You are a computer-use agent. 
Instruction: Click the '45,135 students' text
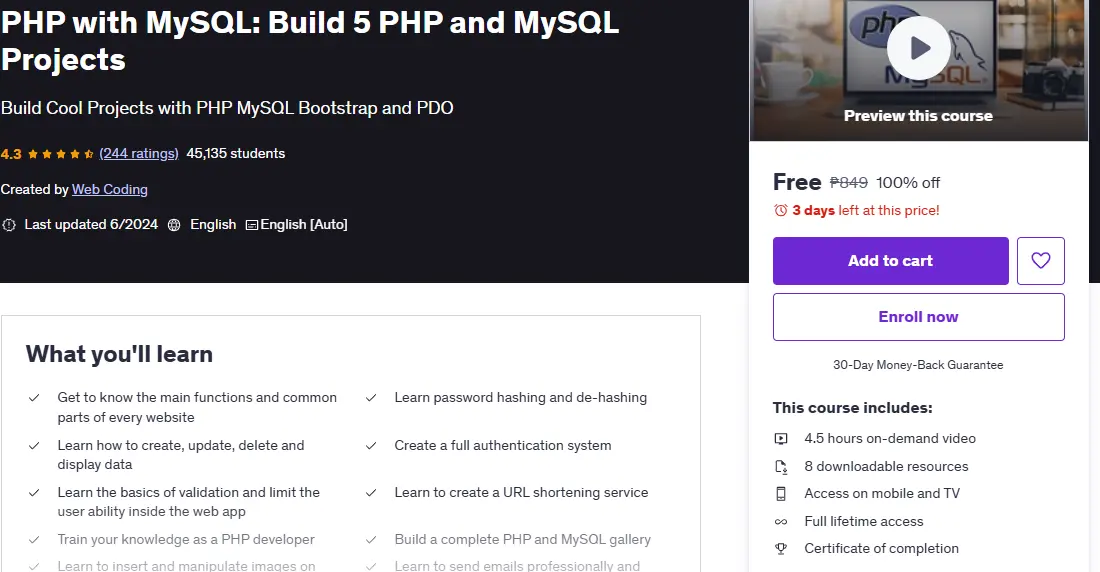(236, 153)
